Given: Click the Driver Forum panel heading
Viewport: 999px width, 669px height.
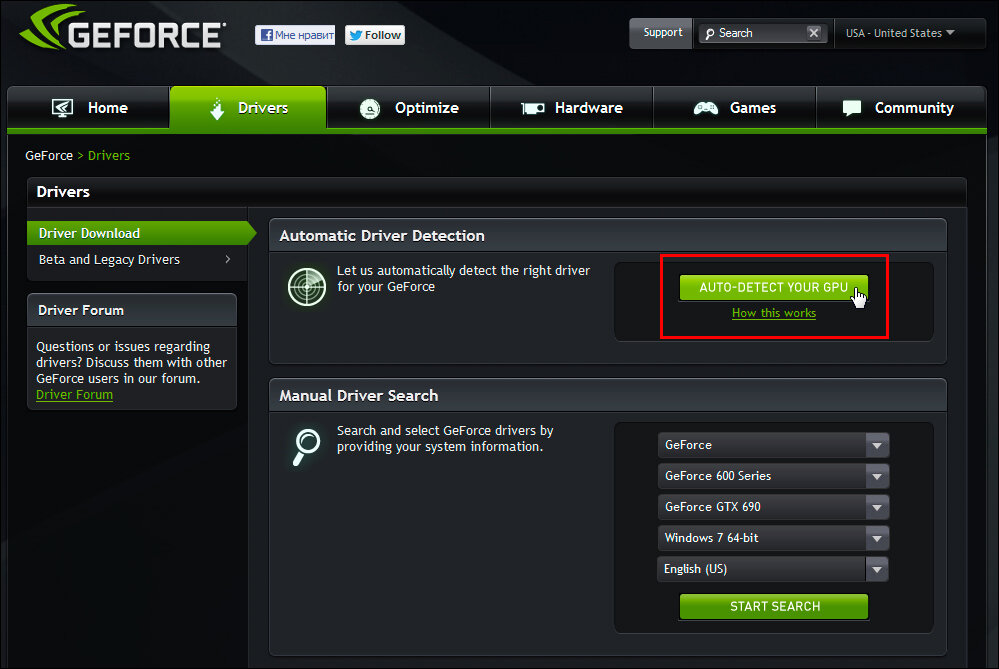Looking at the screenshot, I should click(81, 310).
